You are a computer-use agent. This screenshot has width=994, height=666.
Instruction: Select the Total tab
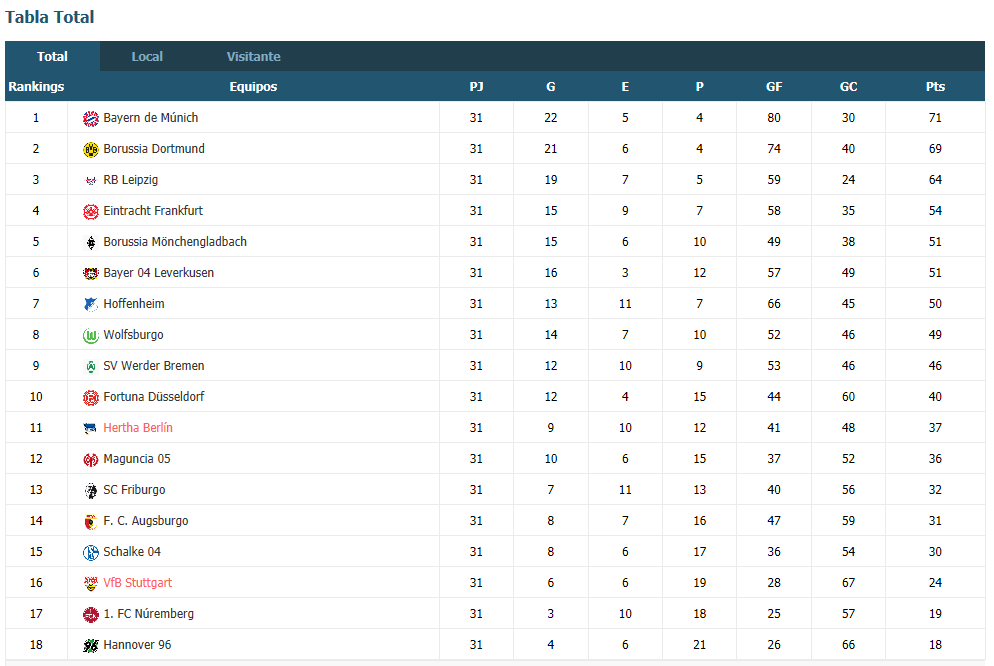52,56
